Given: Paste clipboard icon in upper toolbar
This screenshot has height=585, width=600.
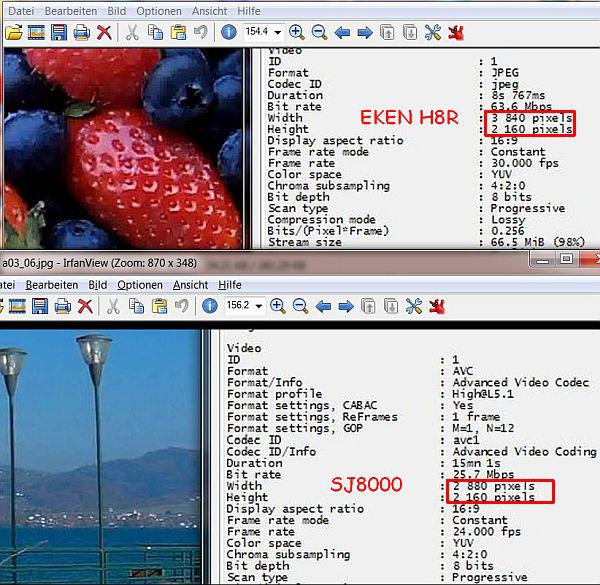Looking at the screenshot, I should (178, 33).
